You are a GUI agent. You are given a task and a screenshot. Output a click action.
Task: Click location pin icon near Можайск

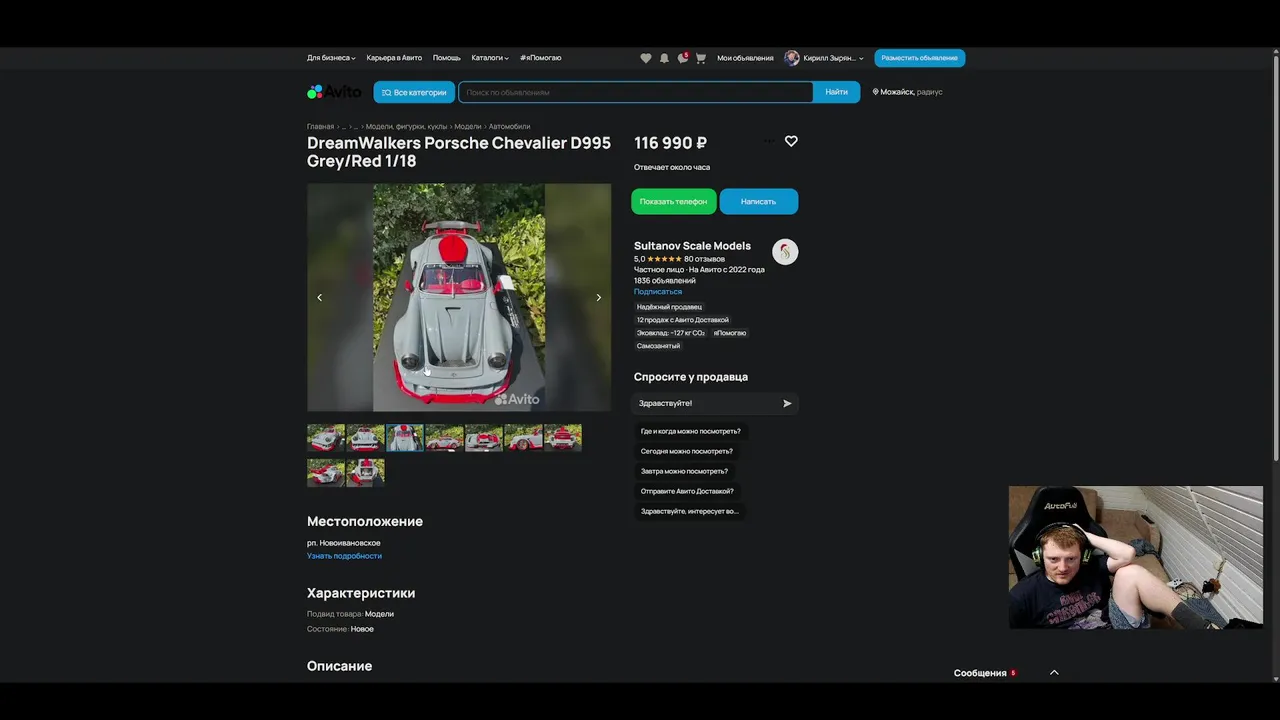point(876,92)
